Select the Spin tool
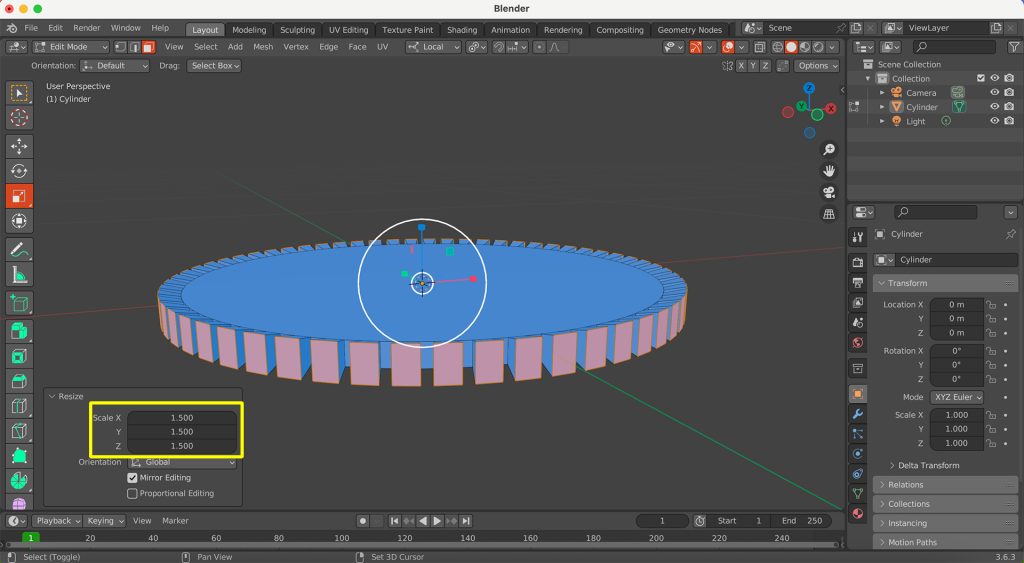 point(19,481)
